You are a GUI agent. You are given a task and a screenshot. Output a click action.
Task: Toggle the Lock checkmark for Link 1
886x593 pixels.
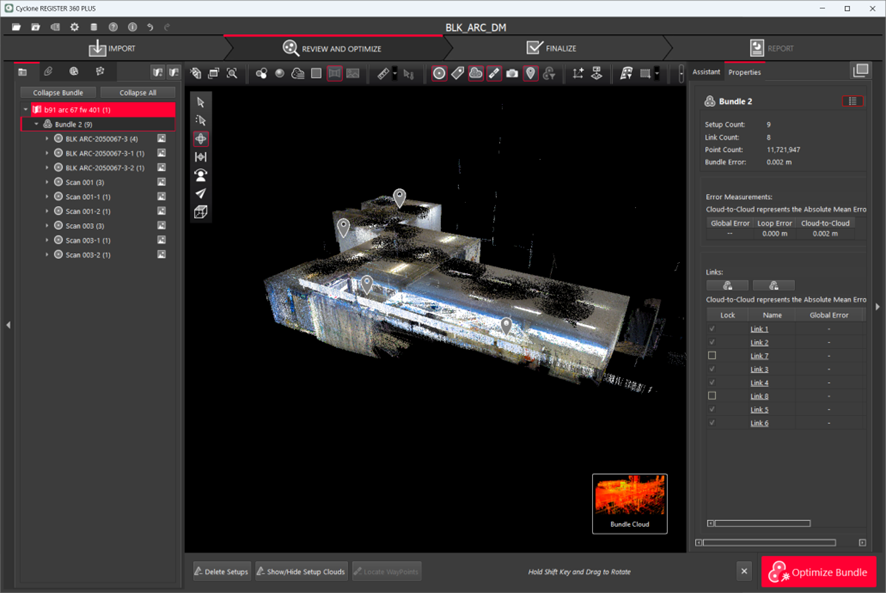click(712, 329)
